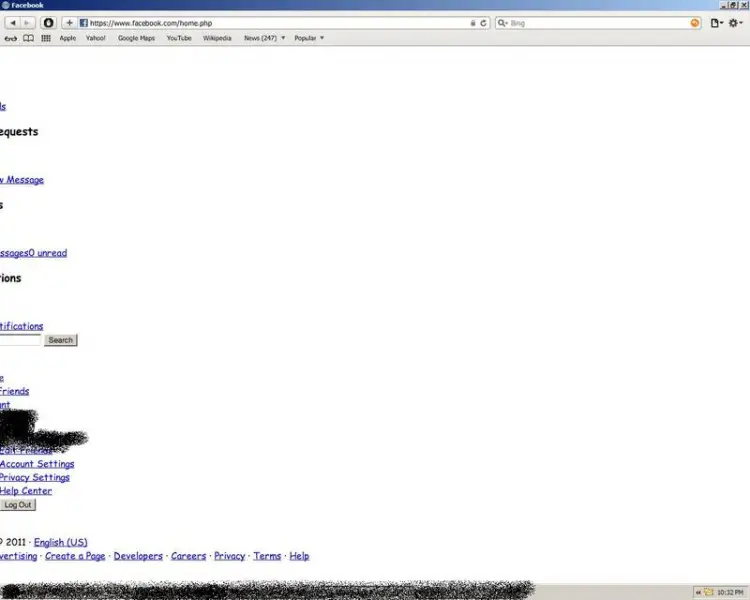Open the Page menu icon
This screenshot has height=600, width=750.
point(716,23)
